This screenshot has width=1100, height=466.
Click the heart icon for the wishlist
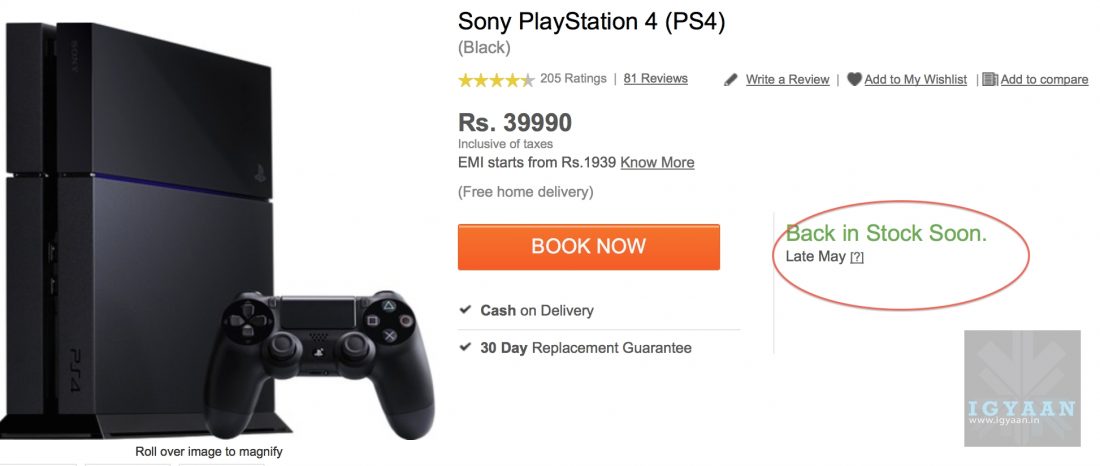click(x=854, y=79)
